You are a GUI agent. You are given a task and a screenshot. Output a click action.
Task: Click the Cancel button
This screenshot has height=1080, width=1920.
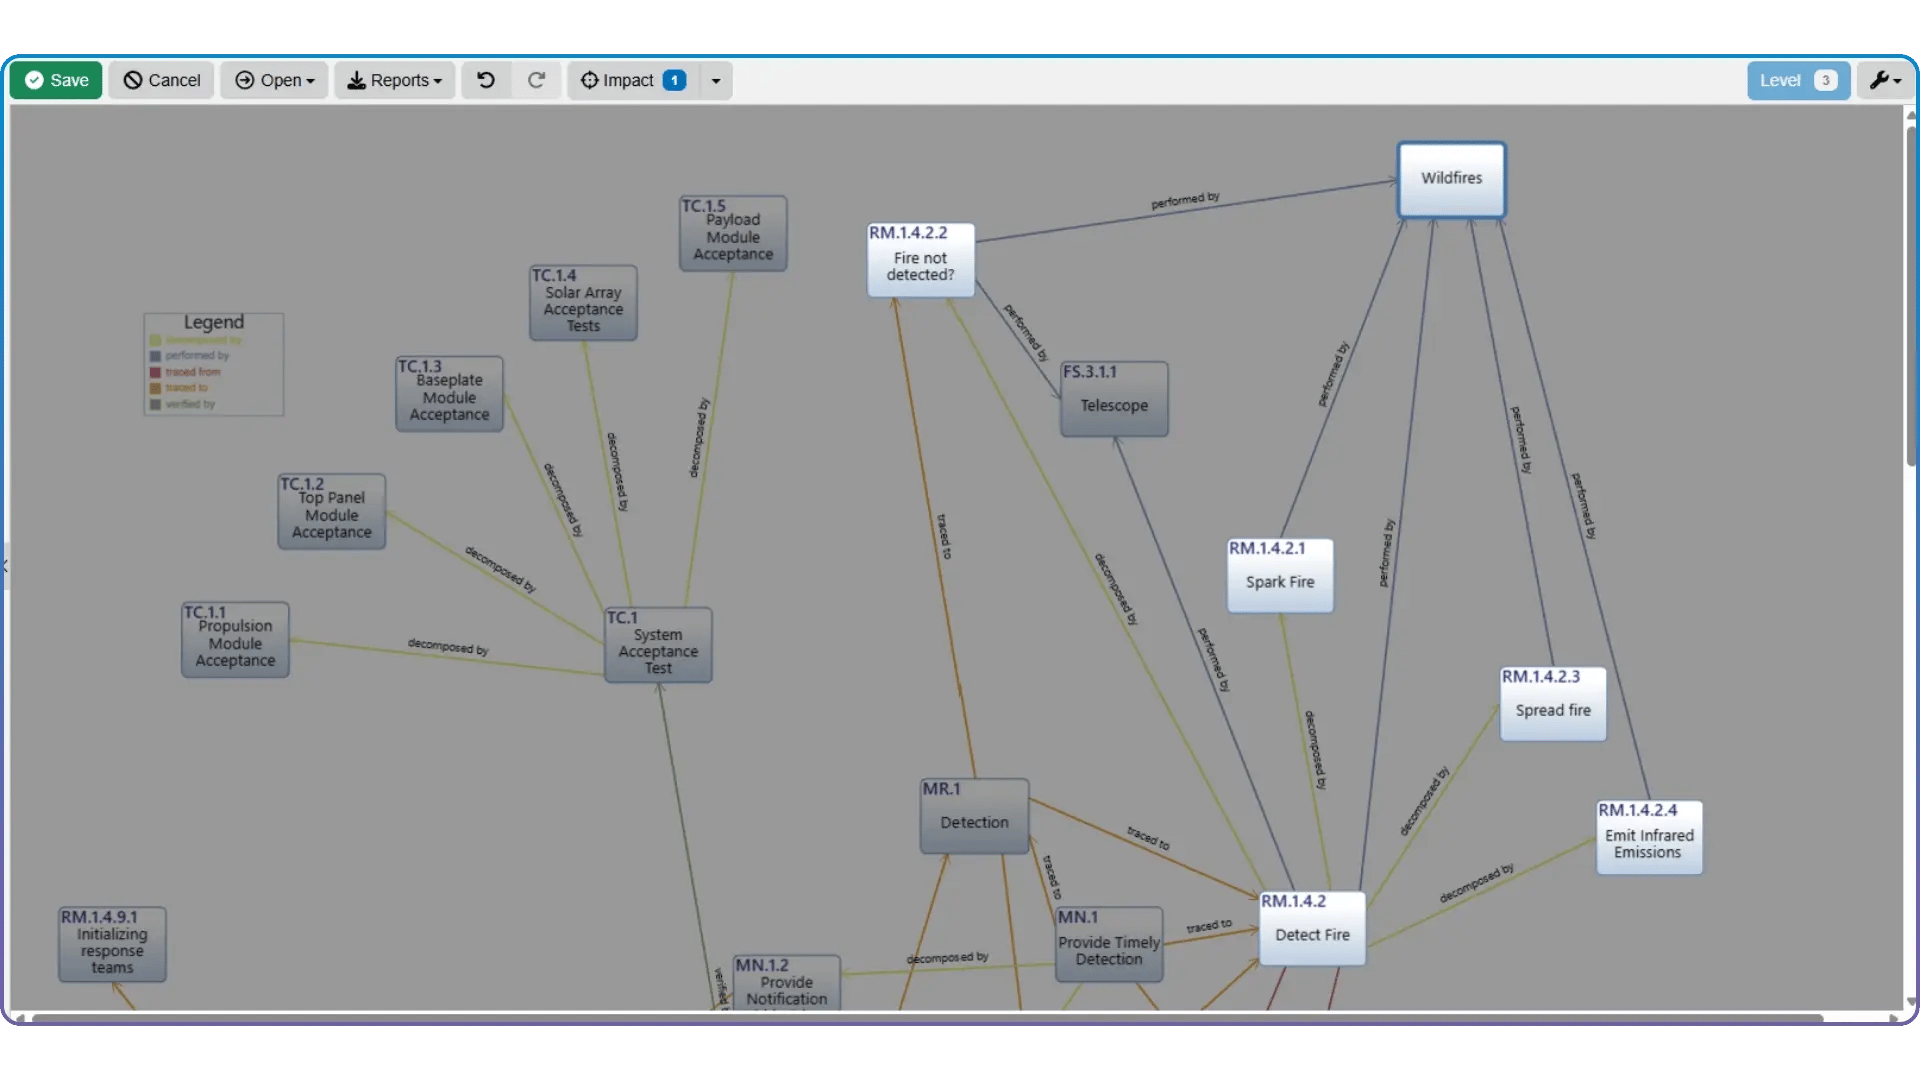[162, 80]
